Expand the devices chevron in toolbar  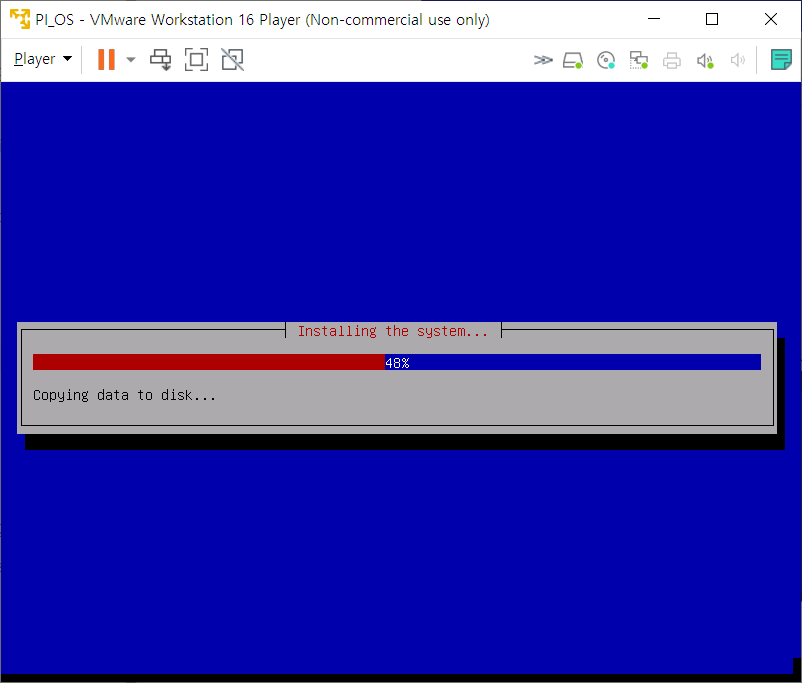click(542, 60)
